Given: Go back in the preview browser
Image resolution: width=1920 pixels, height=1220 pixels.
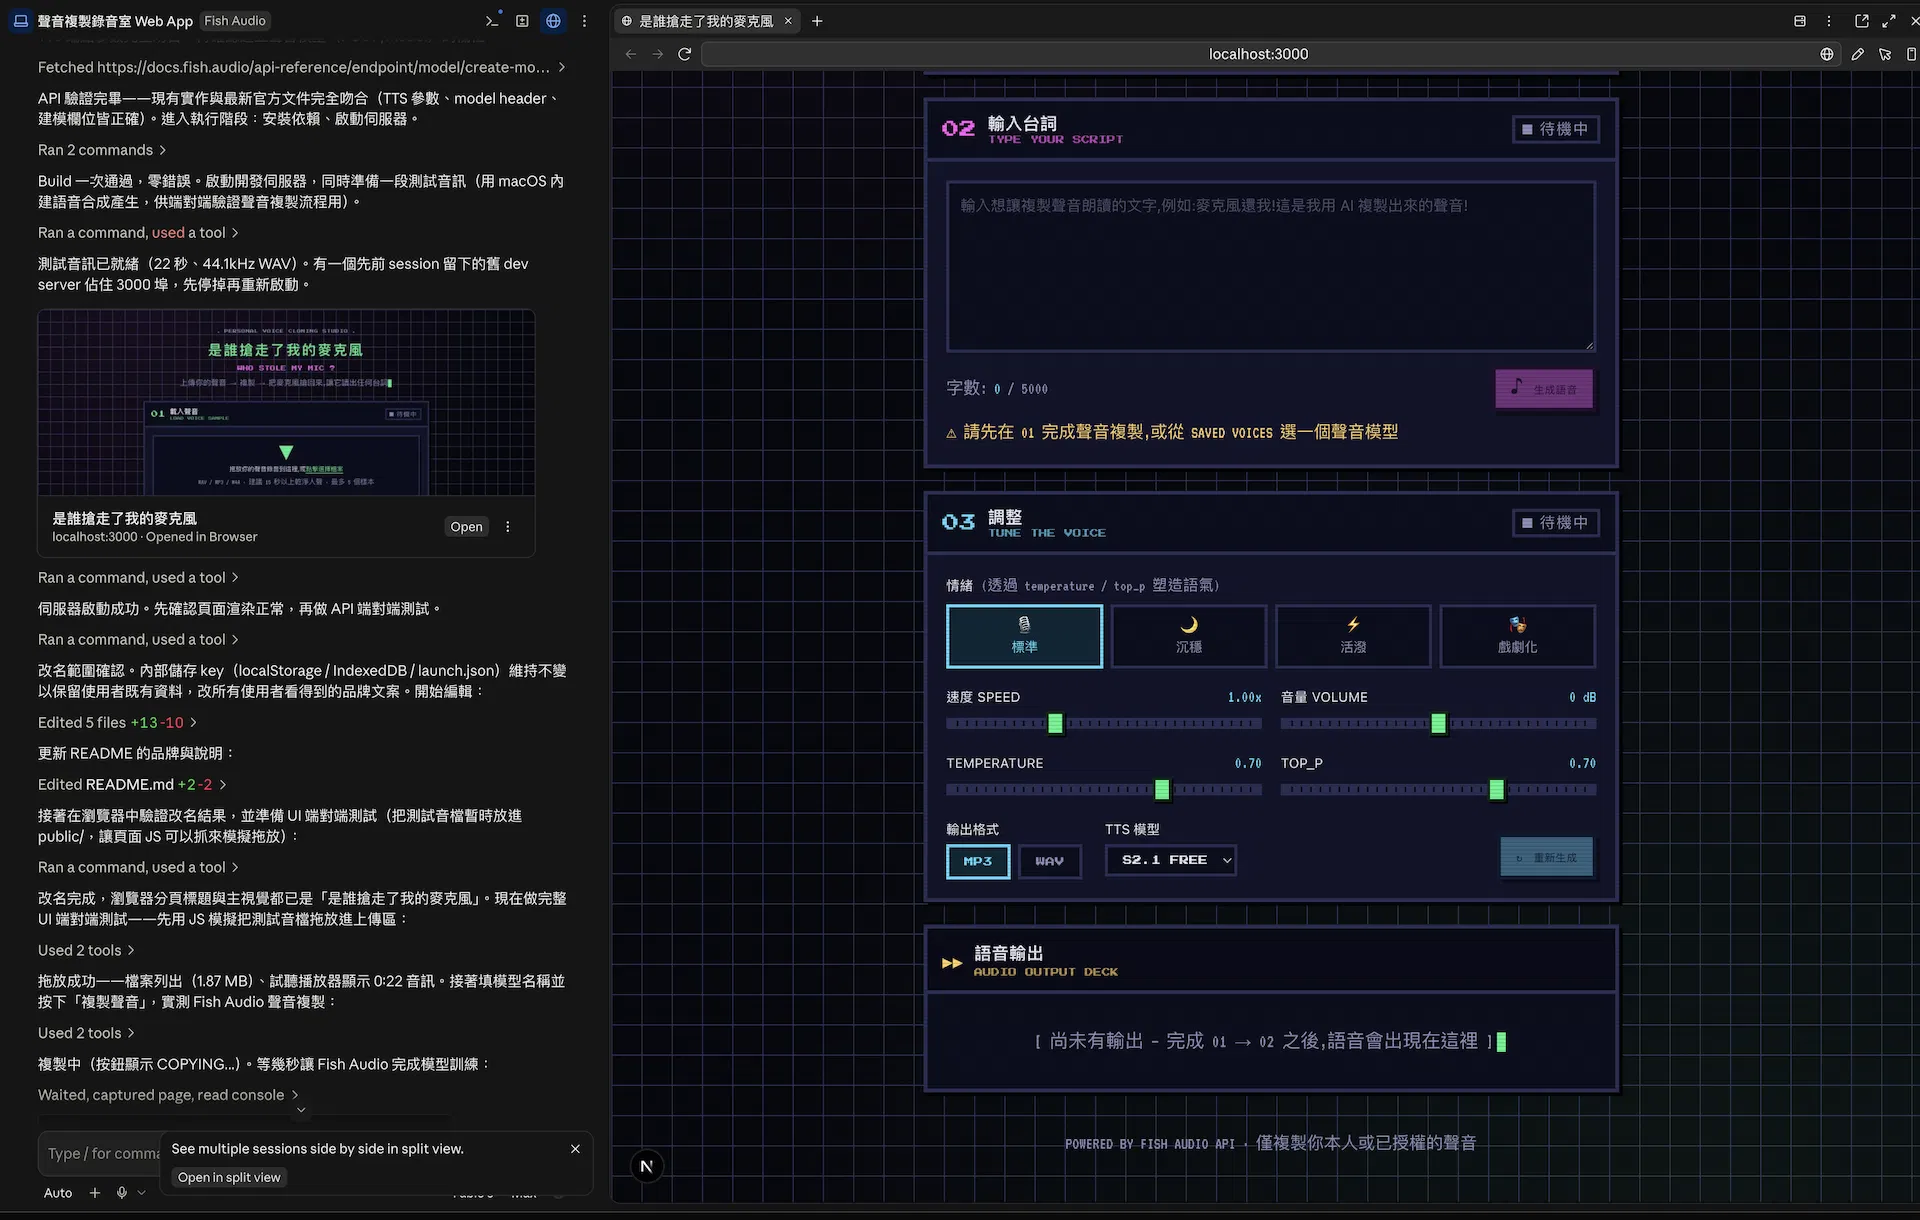Looking at the screenshot, I should coord(630,54).
